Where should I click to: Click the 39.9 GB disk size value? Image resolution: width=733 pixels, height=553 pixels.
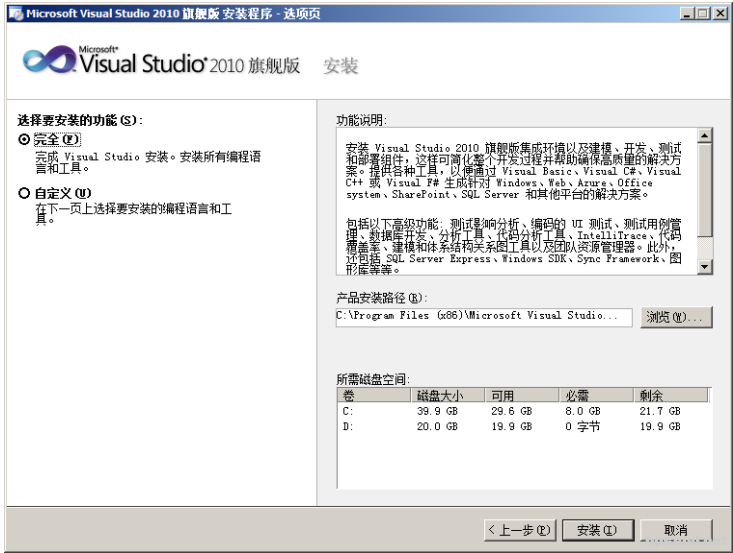tap(437, 411)
